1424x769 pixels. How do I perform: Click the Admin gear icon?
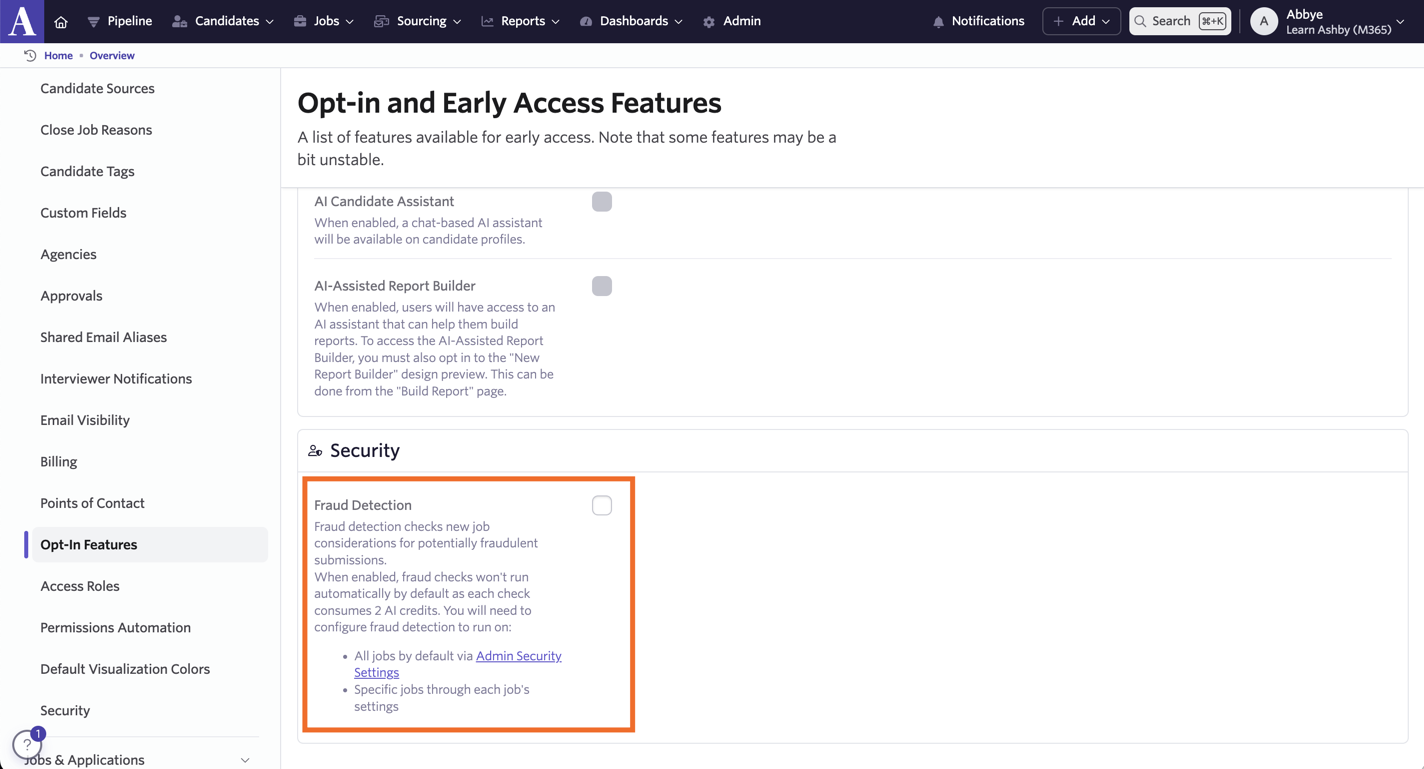point(709,22)
